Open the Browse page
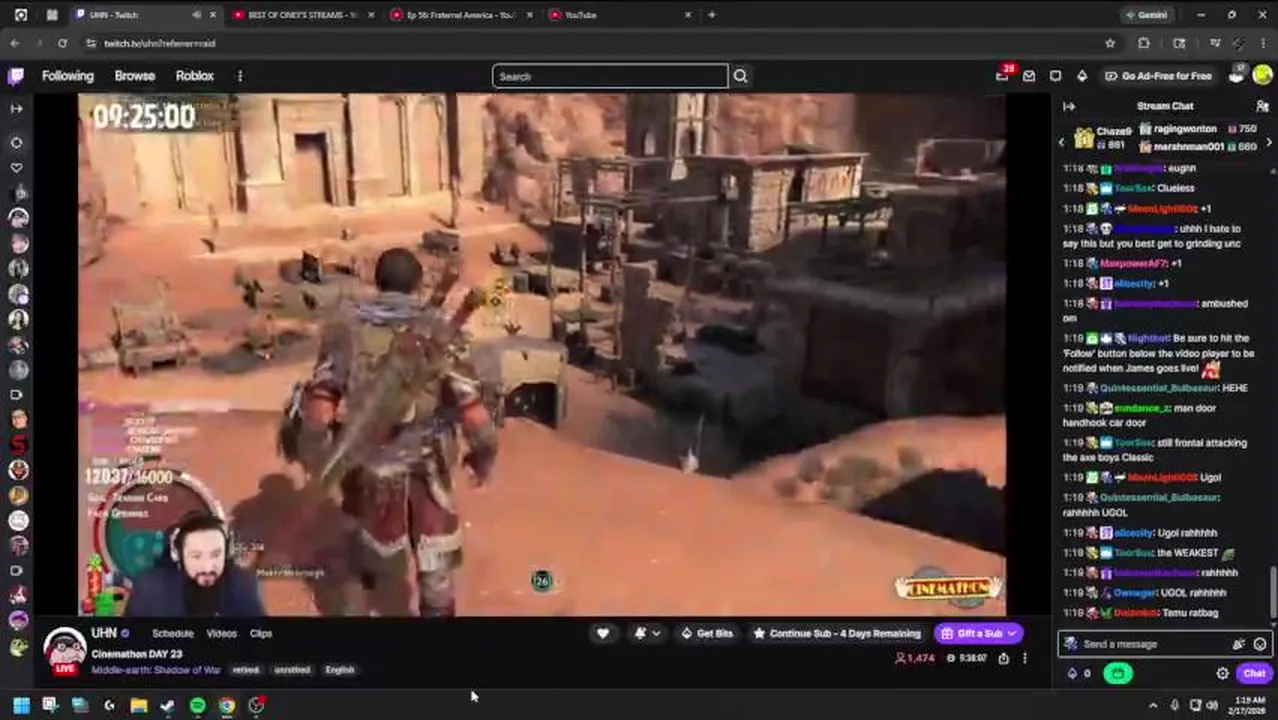1278x720 pixels. [x=135, y=76]
